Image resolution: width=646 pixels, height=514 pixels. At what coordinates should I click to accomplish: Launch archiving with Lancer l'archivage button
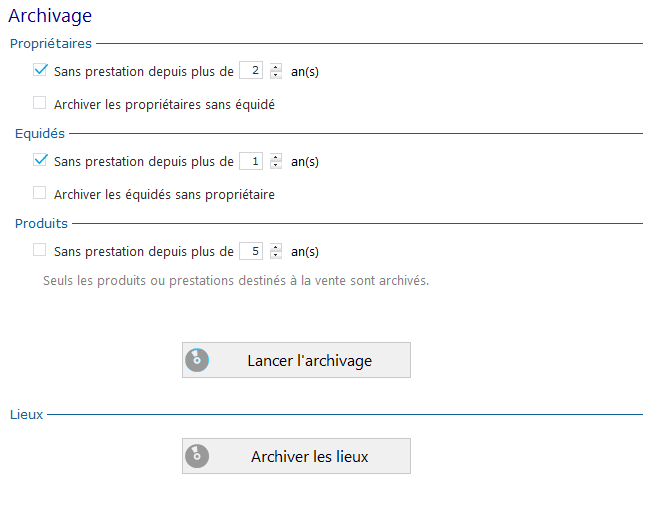click(x=296, y=360)
